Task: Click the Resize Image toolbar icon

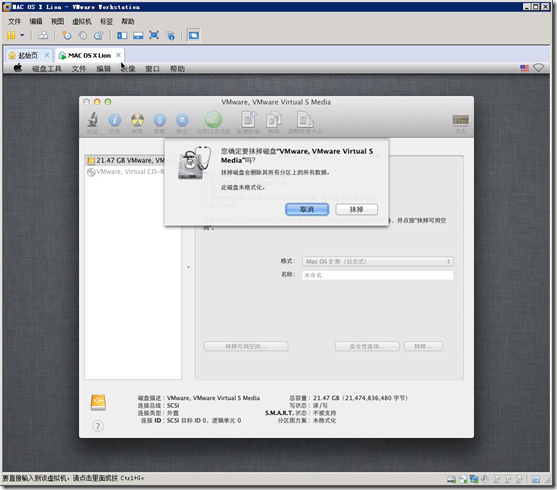Action: pos(305,119)
